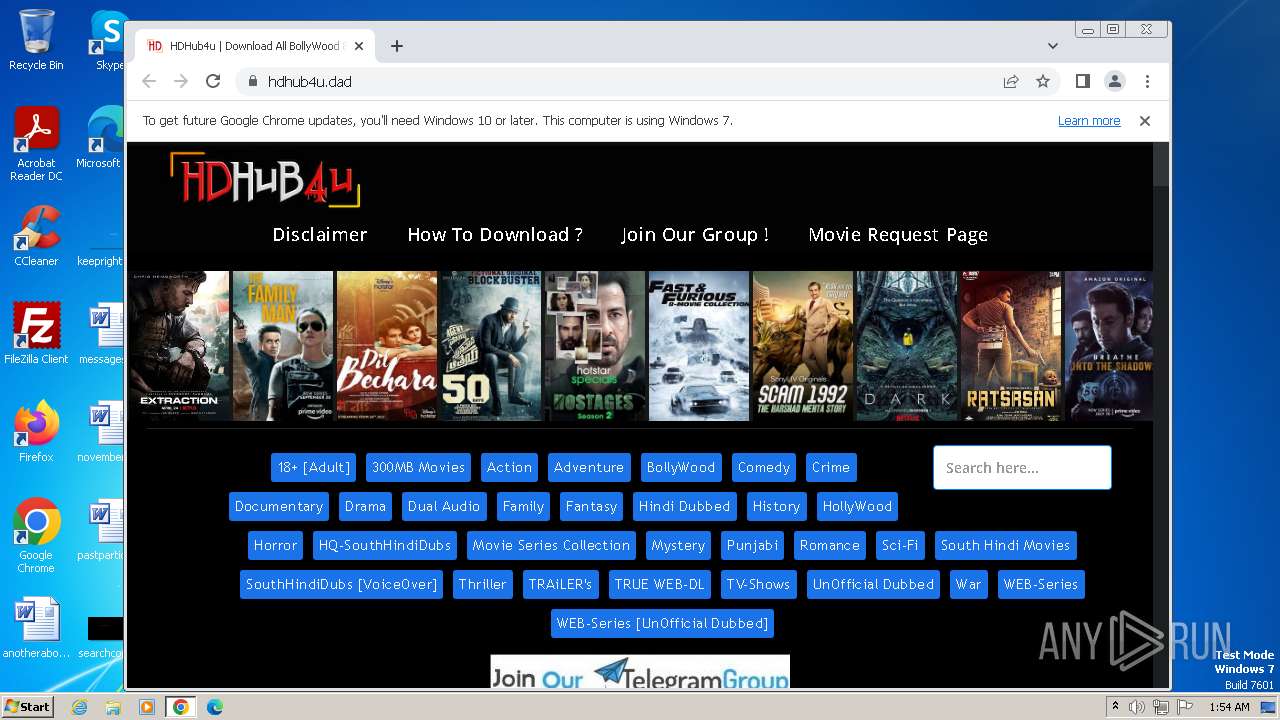Open the Google Chrome desktop icon
1280x720 pixels.
pyautogui.click(x=36, y=536)
